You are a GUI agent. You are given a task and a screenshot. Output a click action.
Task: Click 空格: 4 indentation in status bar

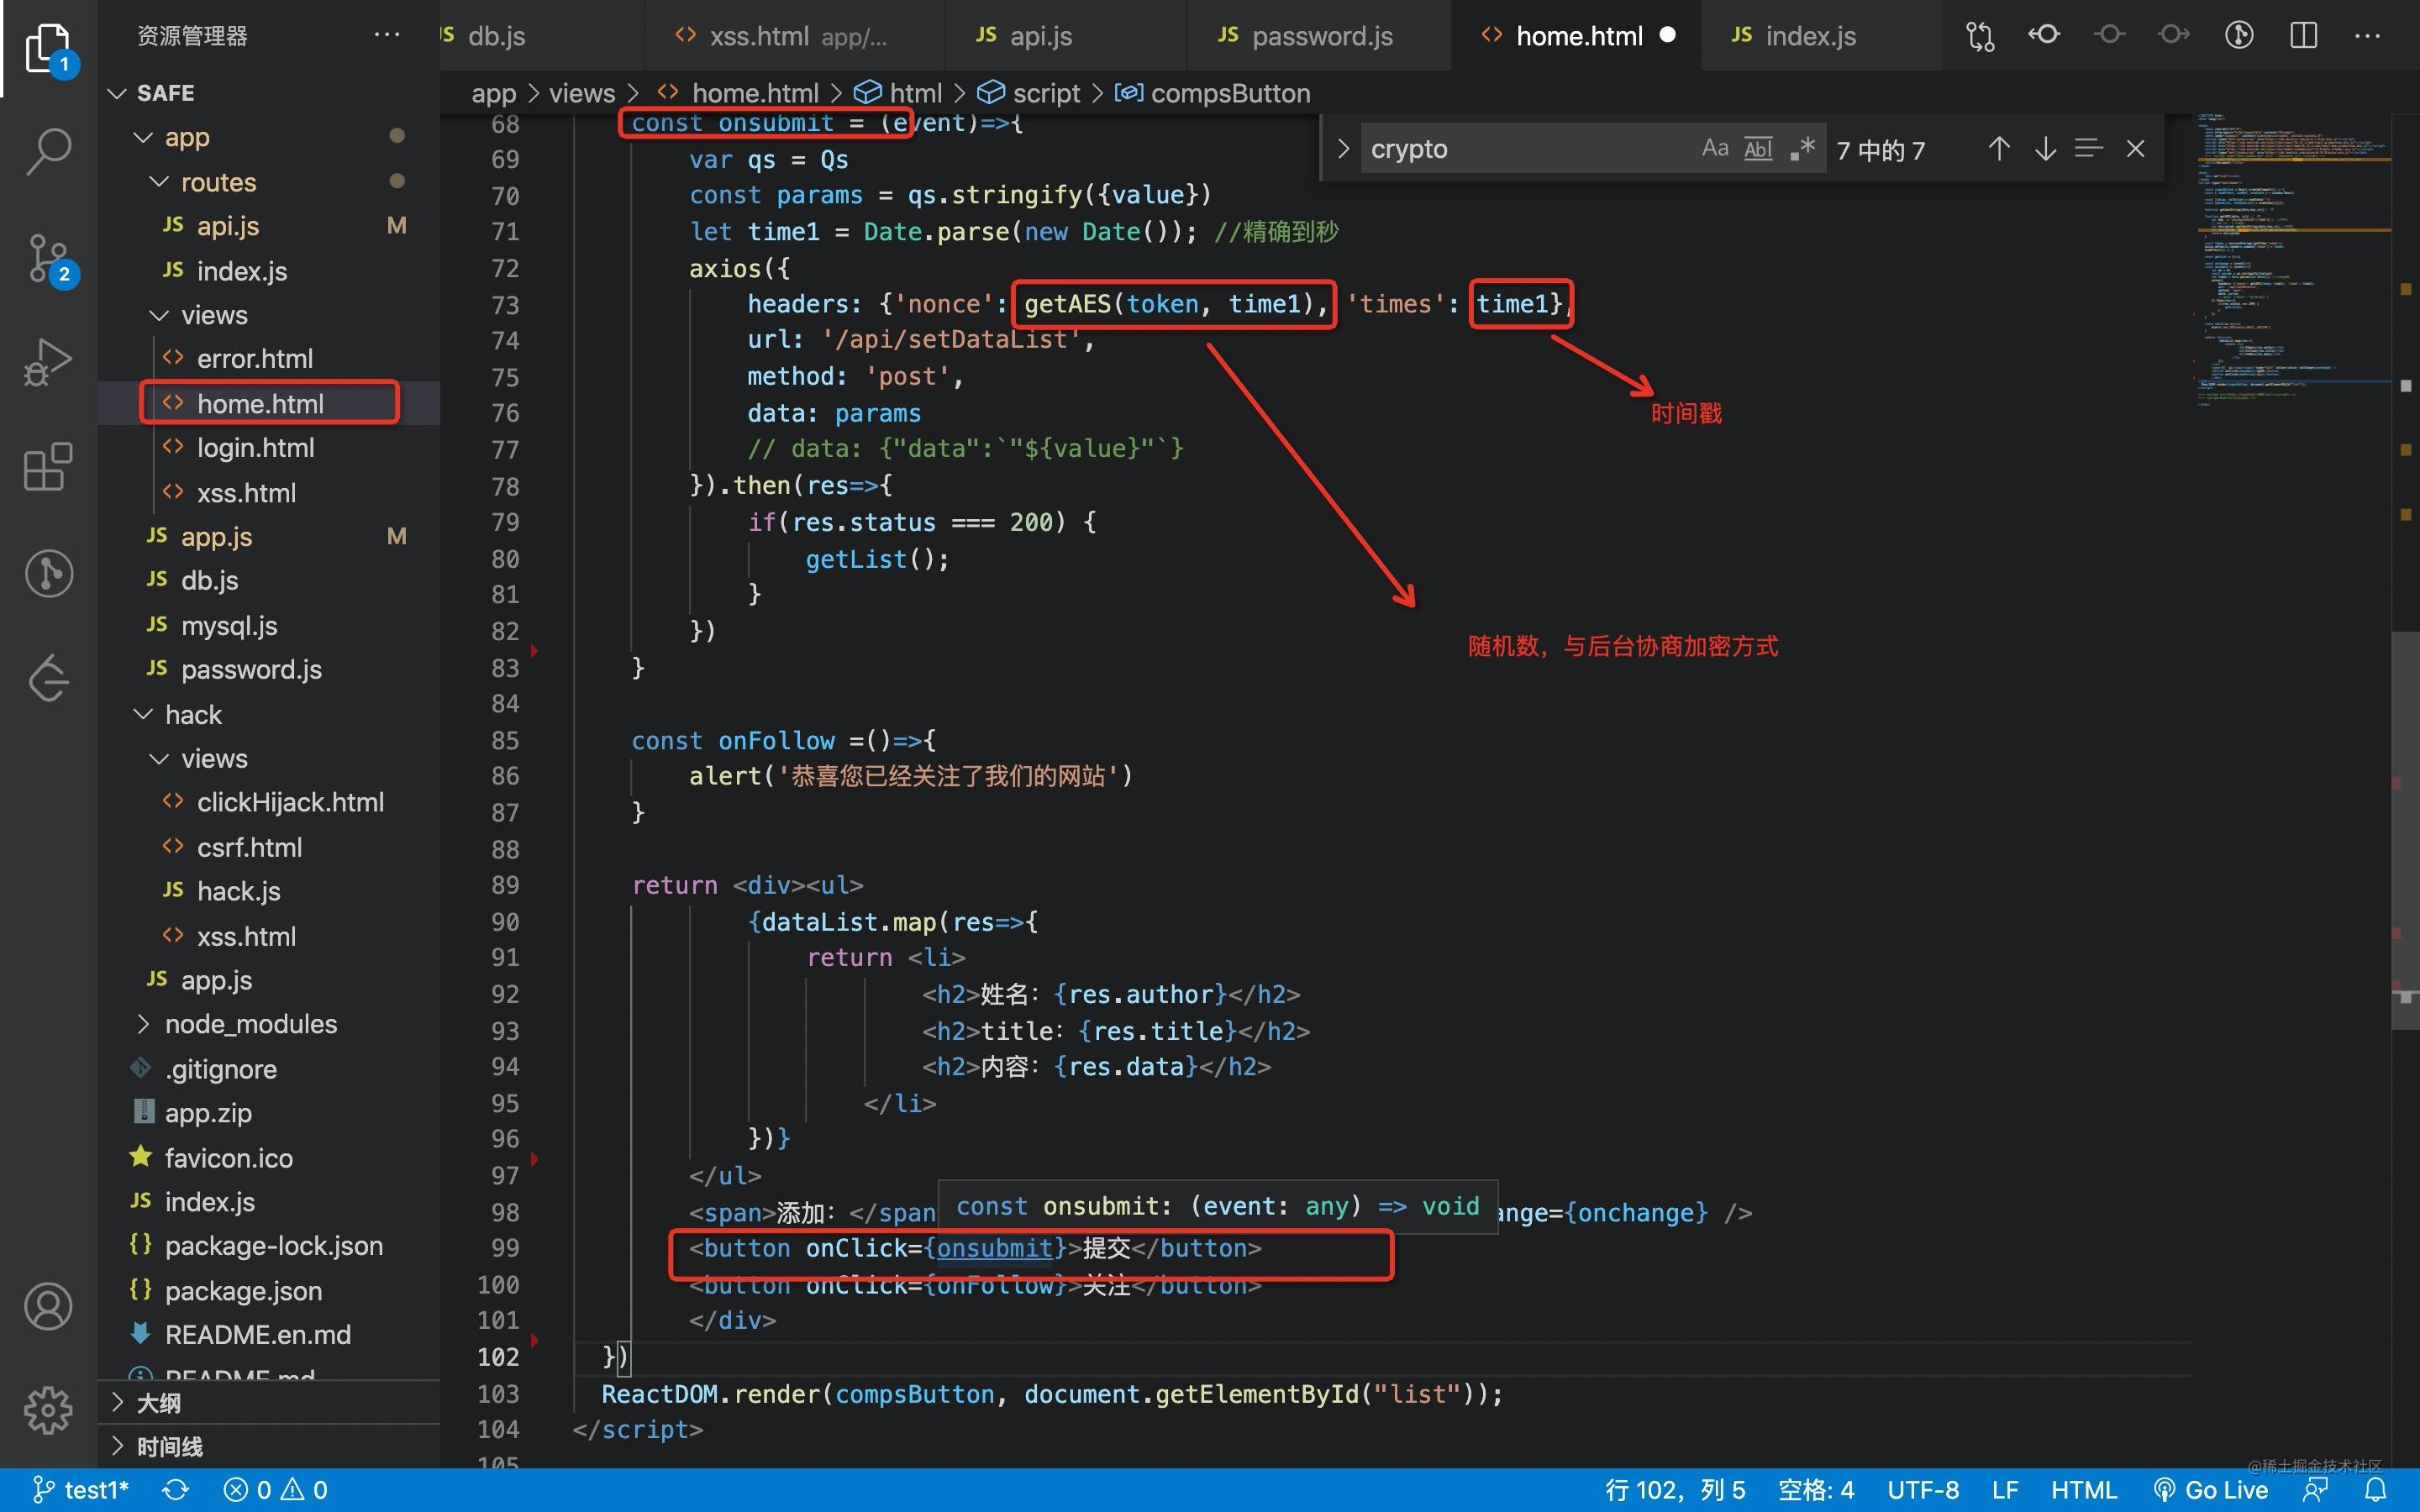(1816, 1490)
